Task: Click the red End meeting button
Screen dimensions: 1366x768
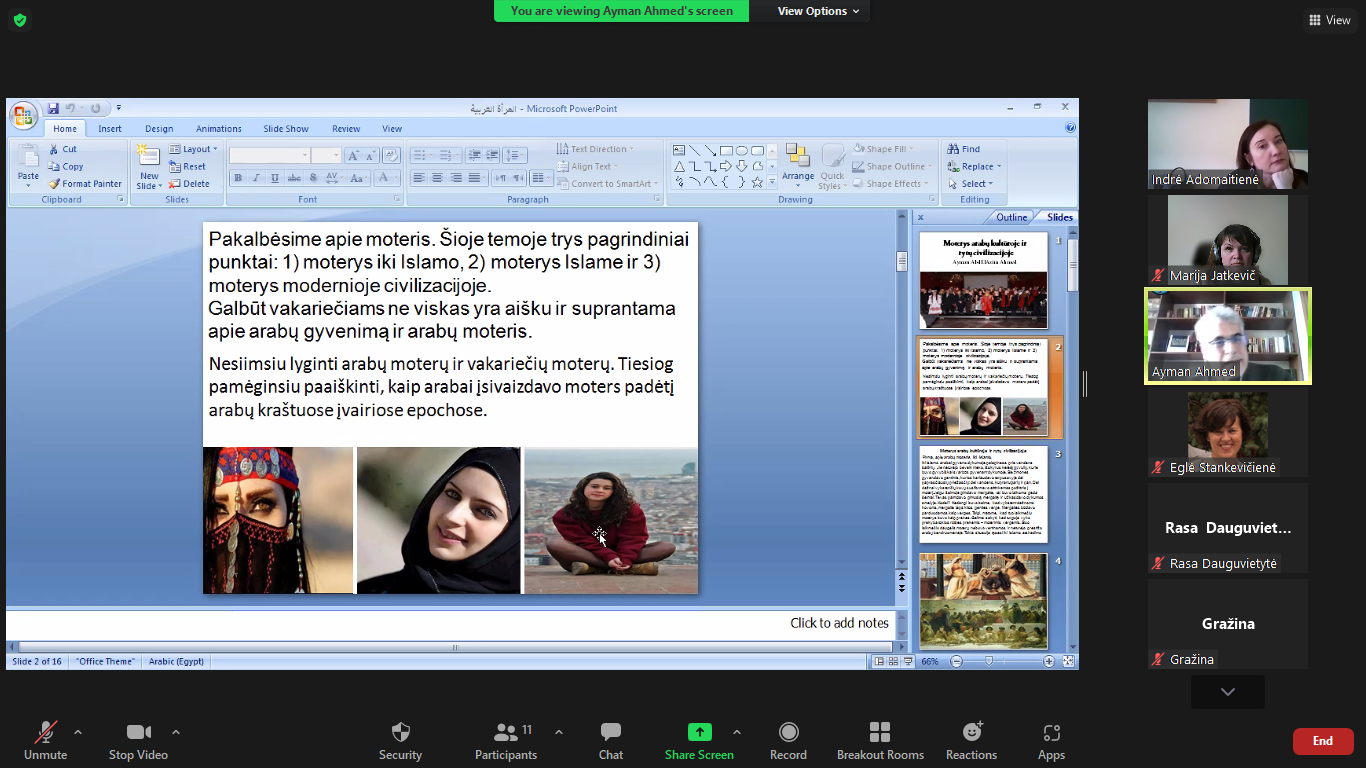Action: (x=1322, y=741)
